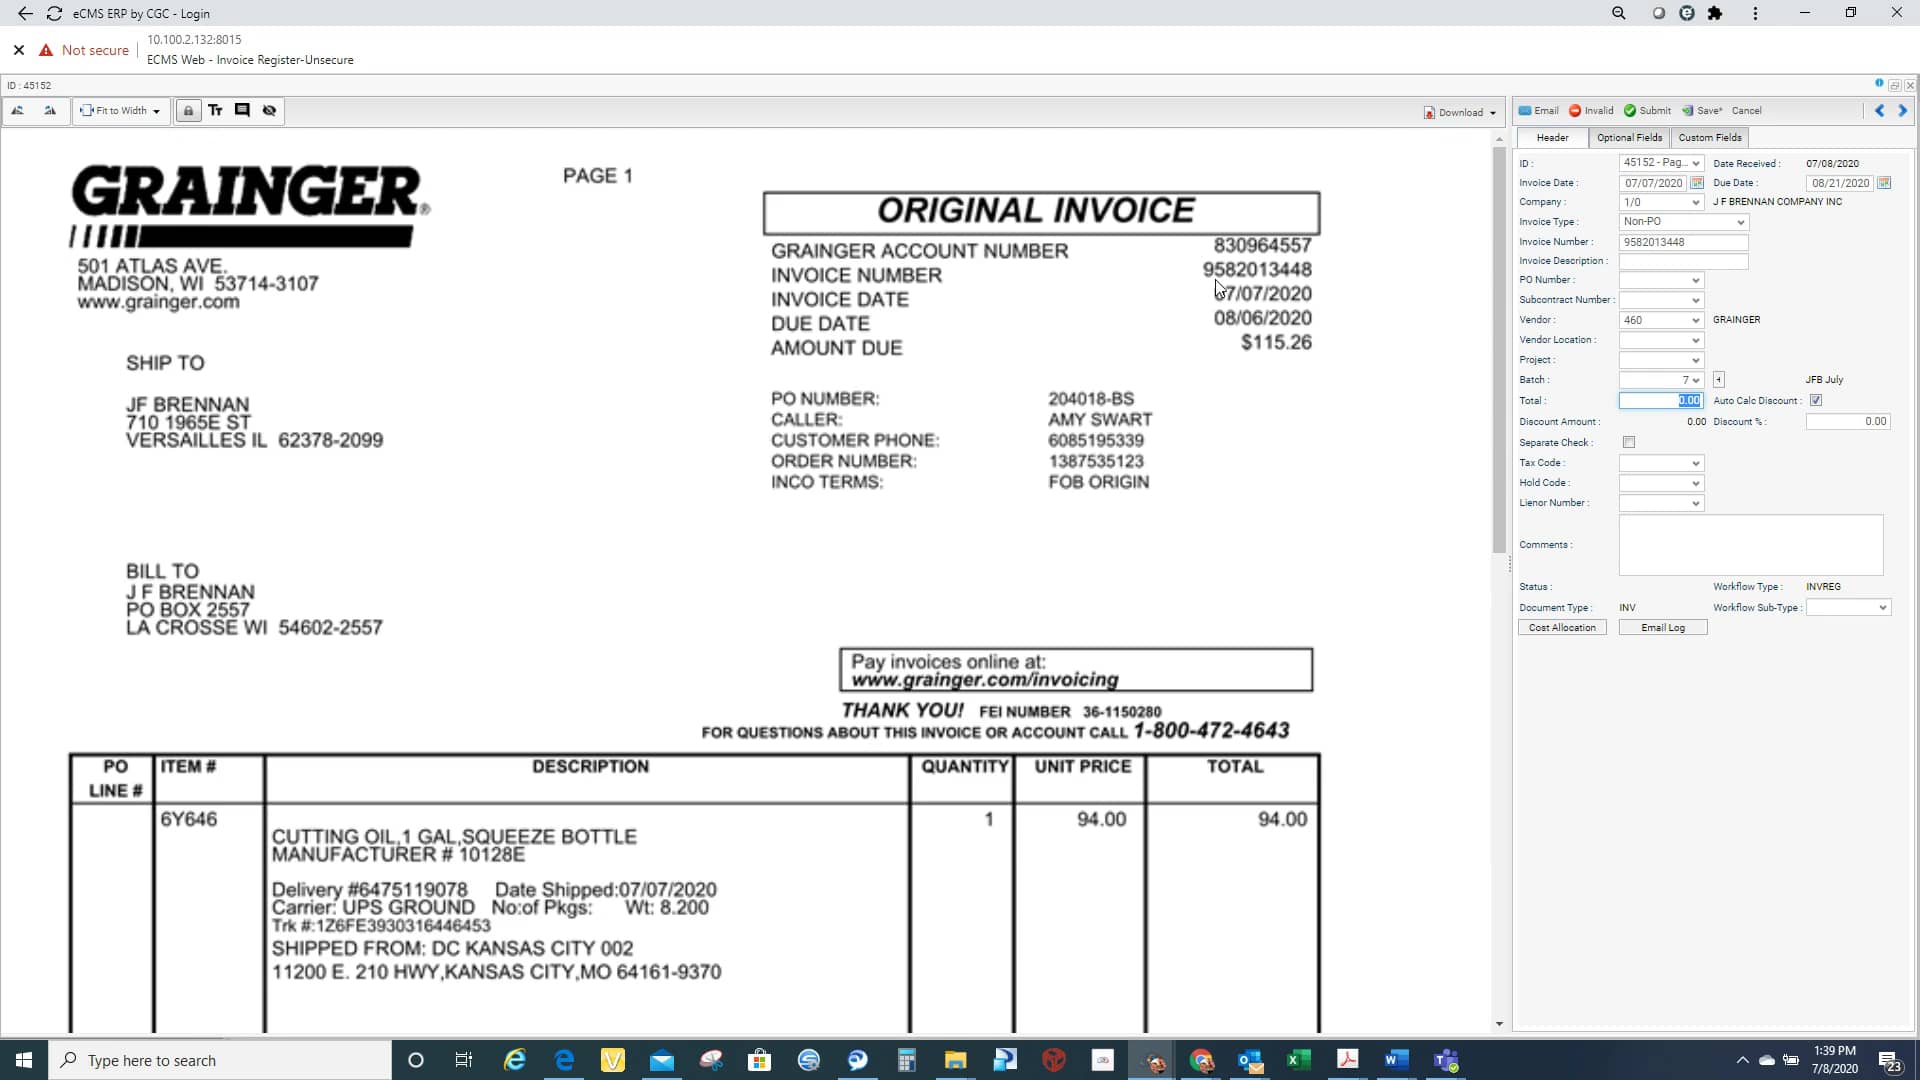Click the Cost Allocation button
The height and width of the screenshot is (1080, 1920).
point(1562,628)
